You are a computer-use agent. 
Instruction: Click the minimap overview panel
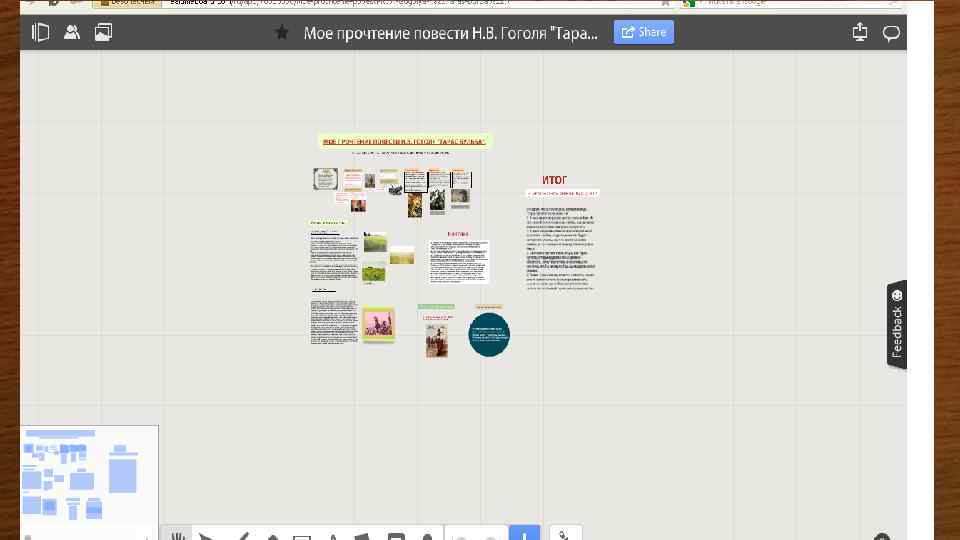[x=89, y=482]
